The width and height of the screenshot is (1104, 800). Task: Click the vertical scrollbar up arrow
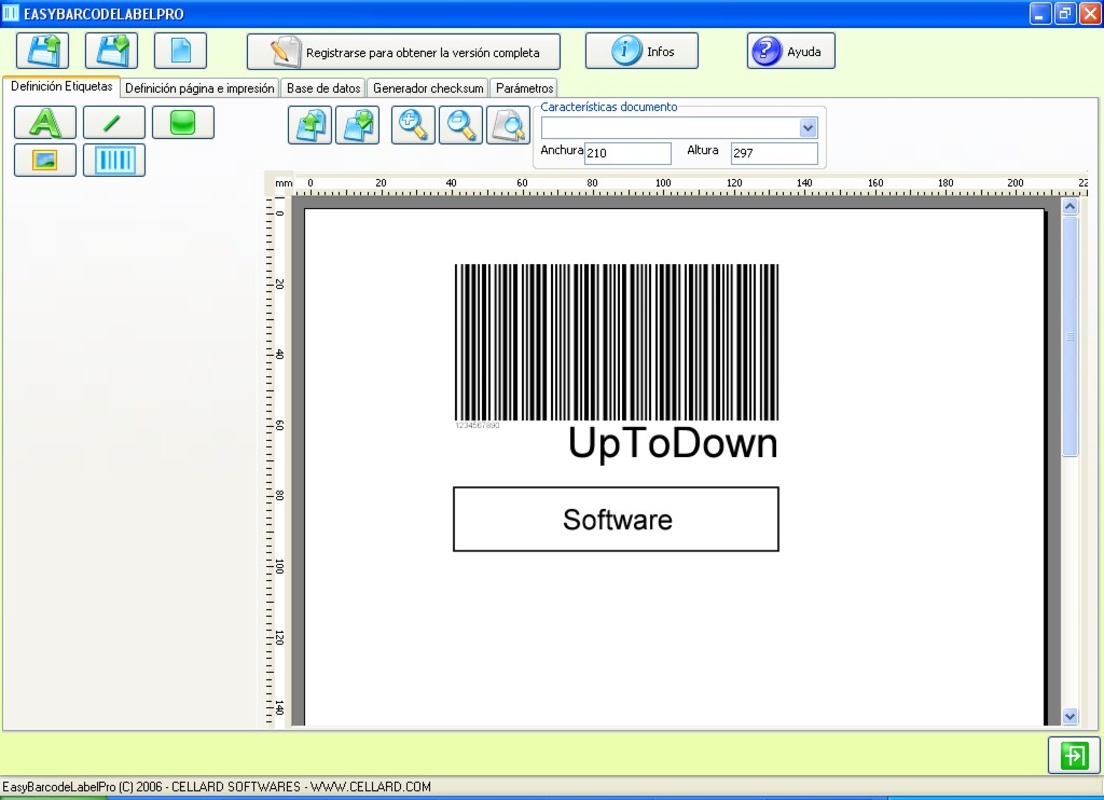click(x=1070, y=206)
